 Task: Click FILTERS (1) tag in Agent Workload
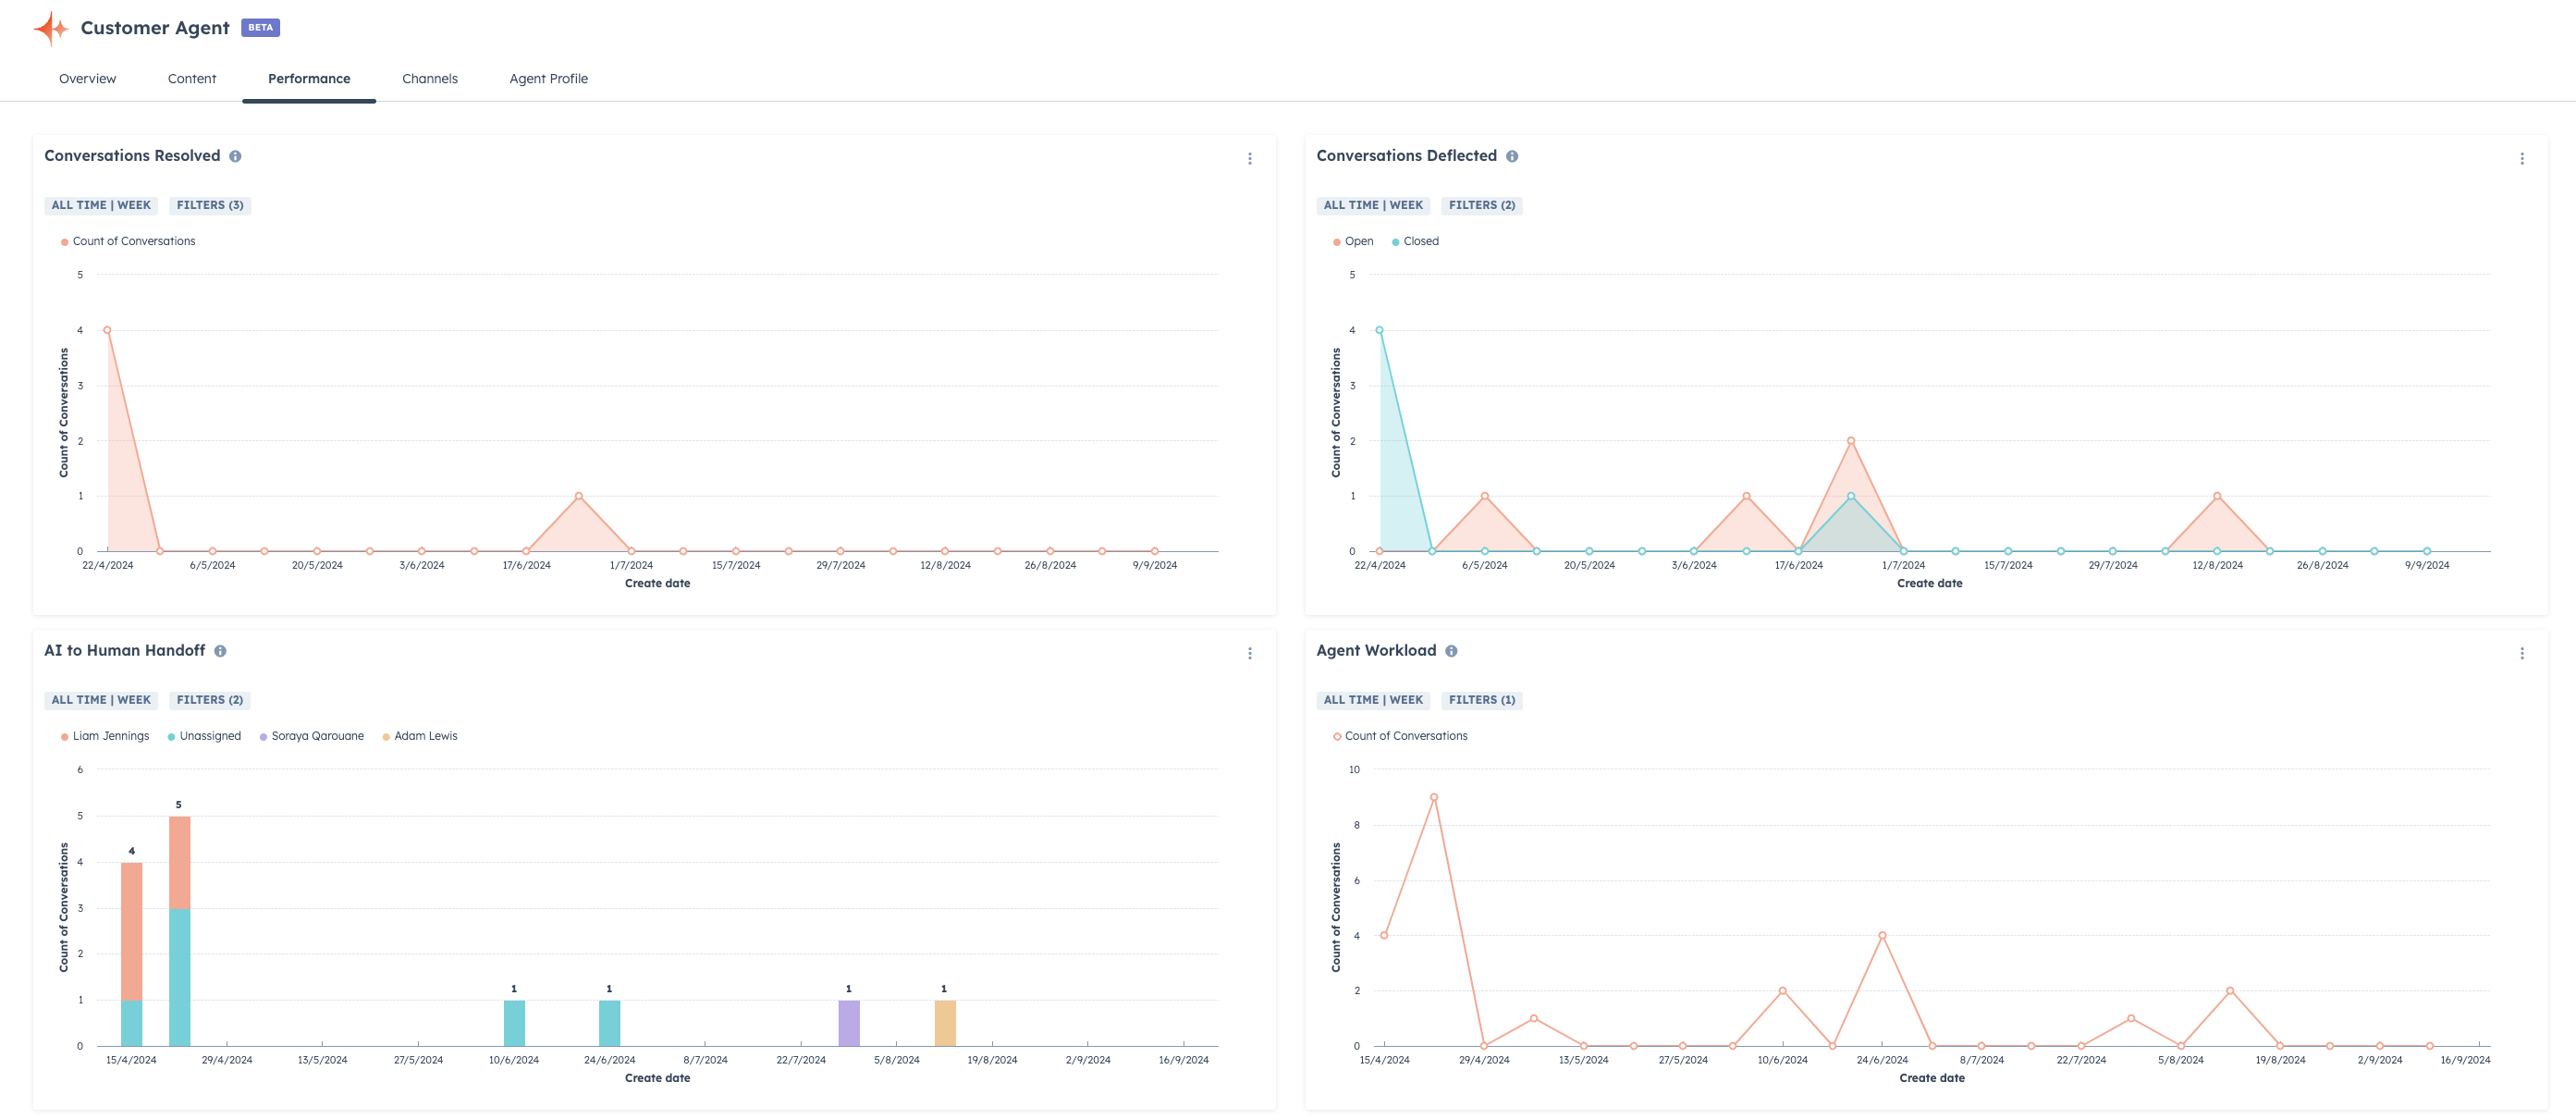(1482, 701)
